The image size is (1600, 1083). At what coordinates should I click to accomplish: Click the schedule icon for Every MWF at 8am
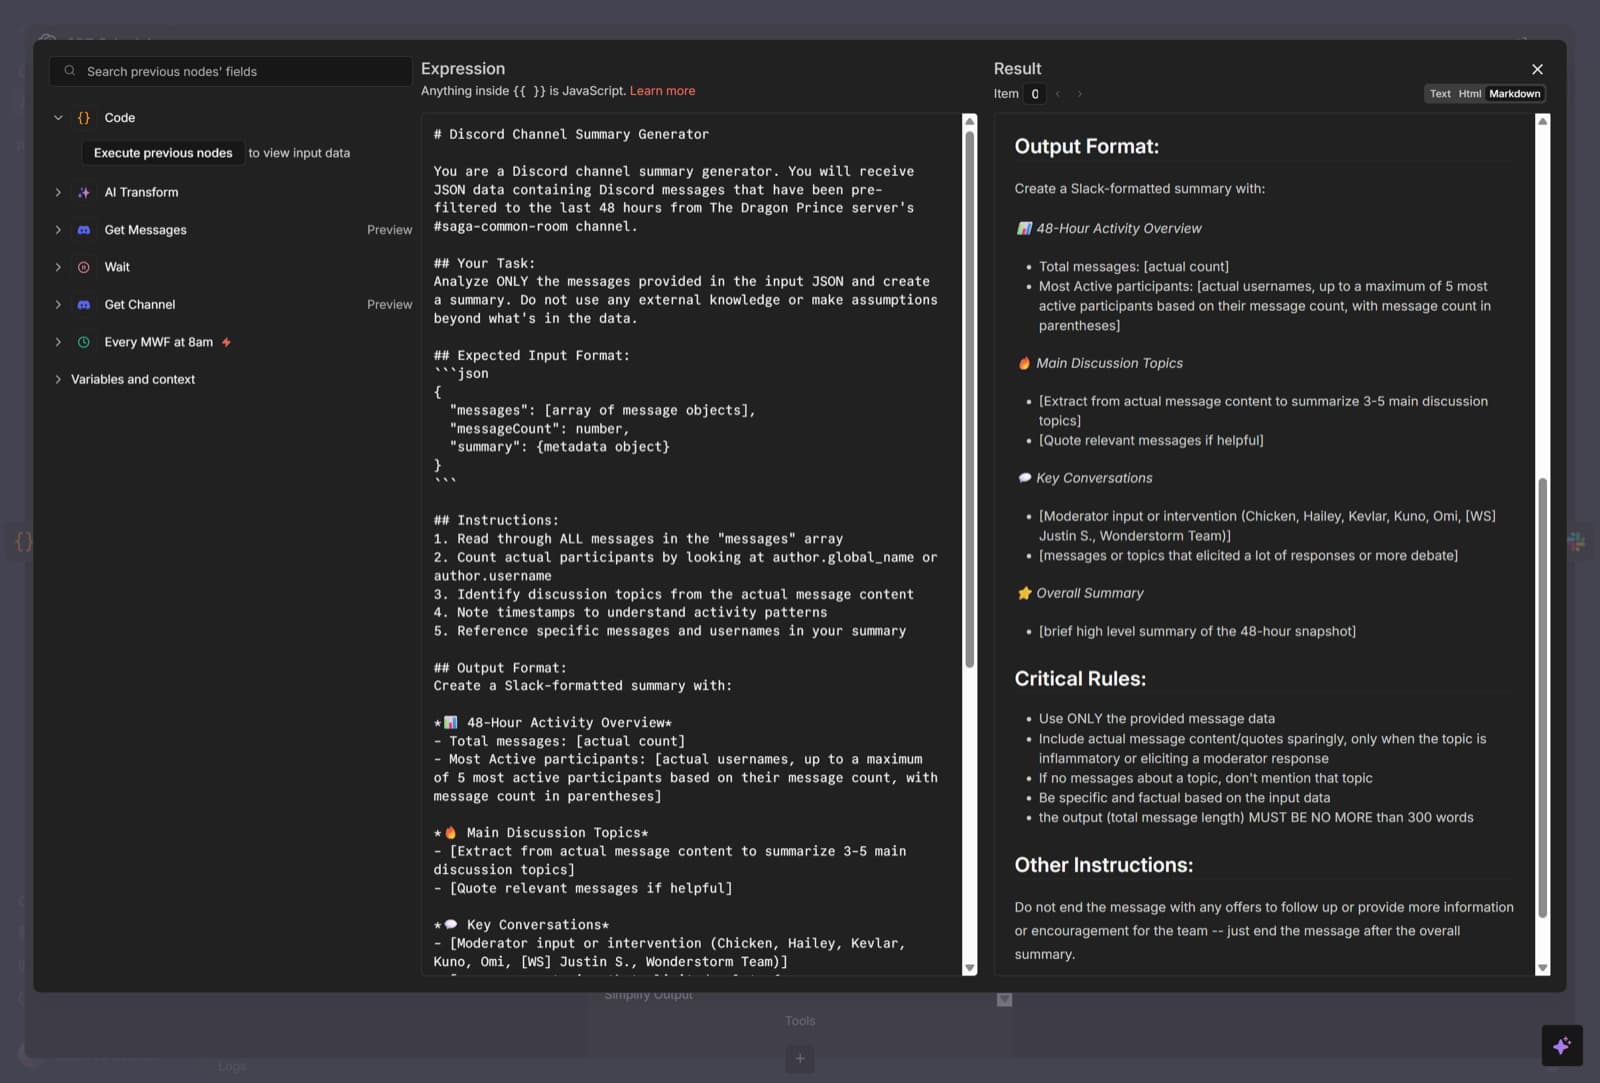(x=84, y=342)
